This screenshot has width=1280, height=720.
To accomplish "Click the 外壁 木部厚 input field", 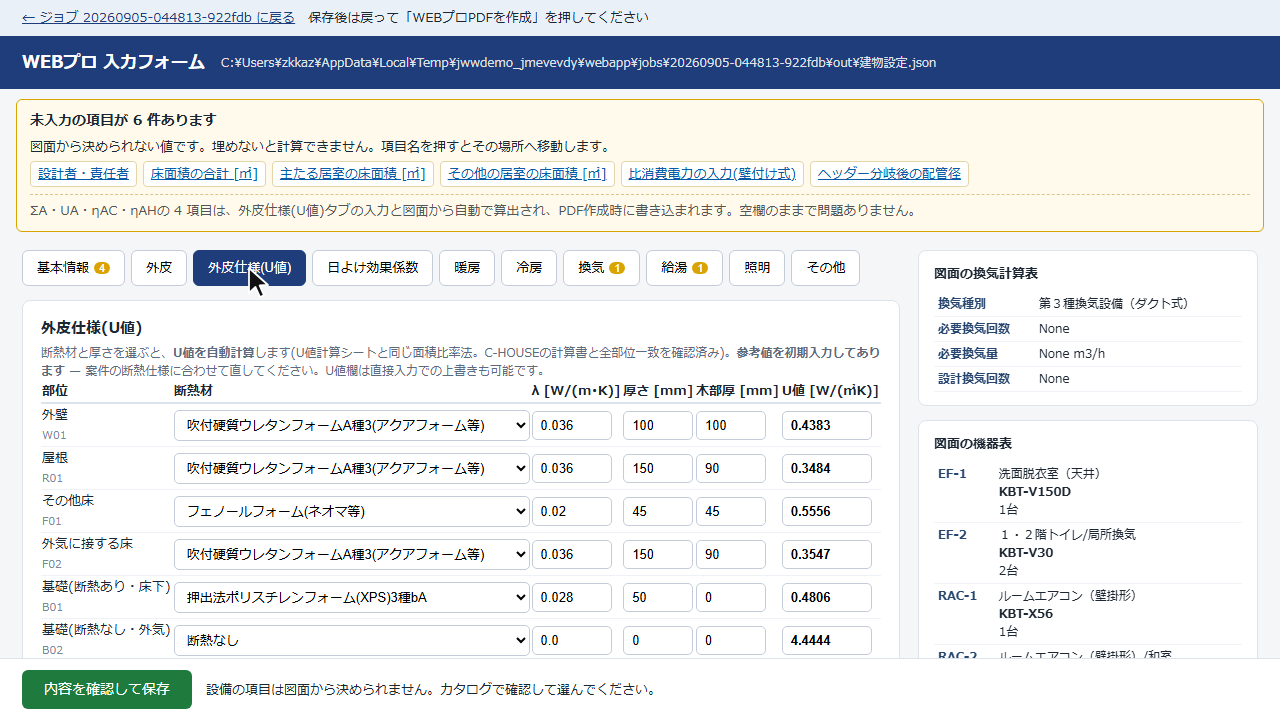I will click(x=731, y=425).
